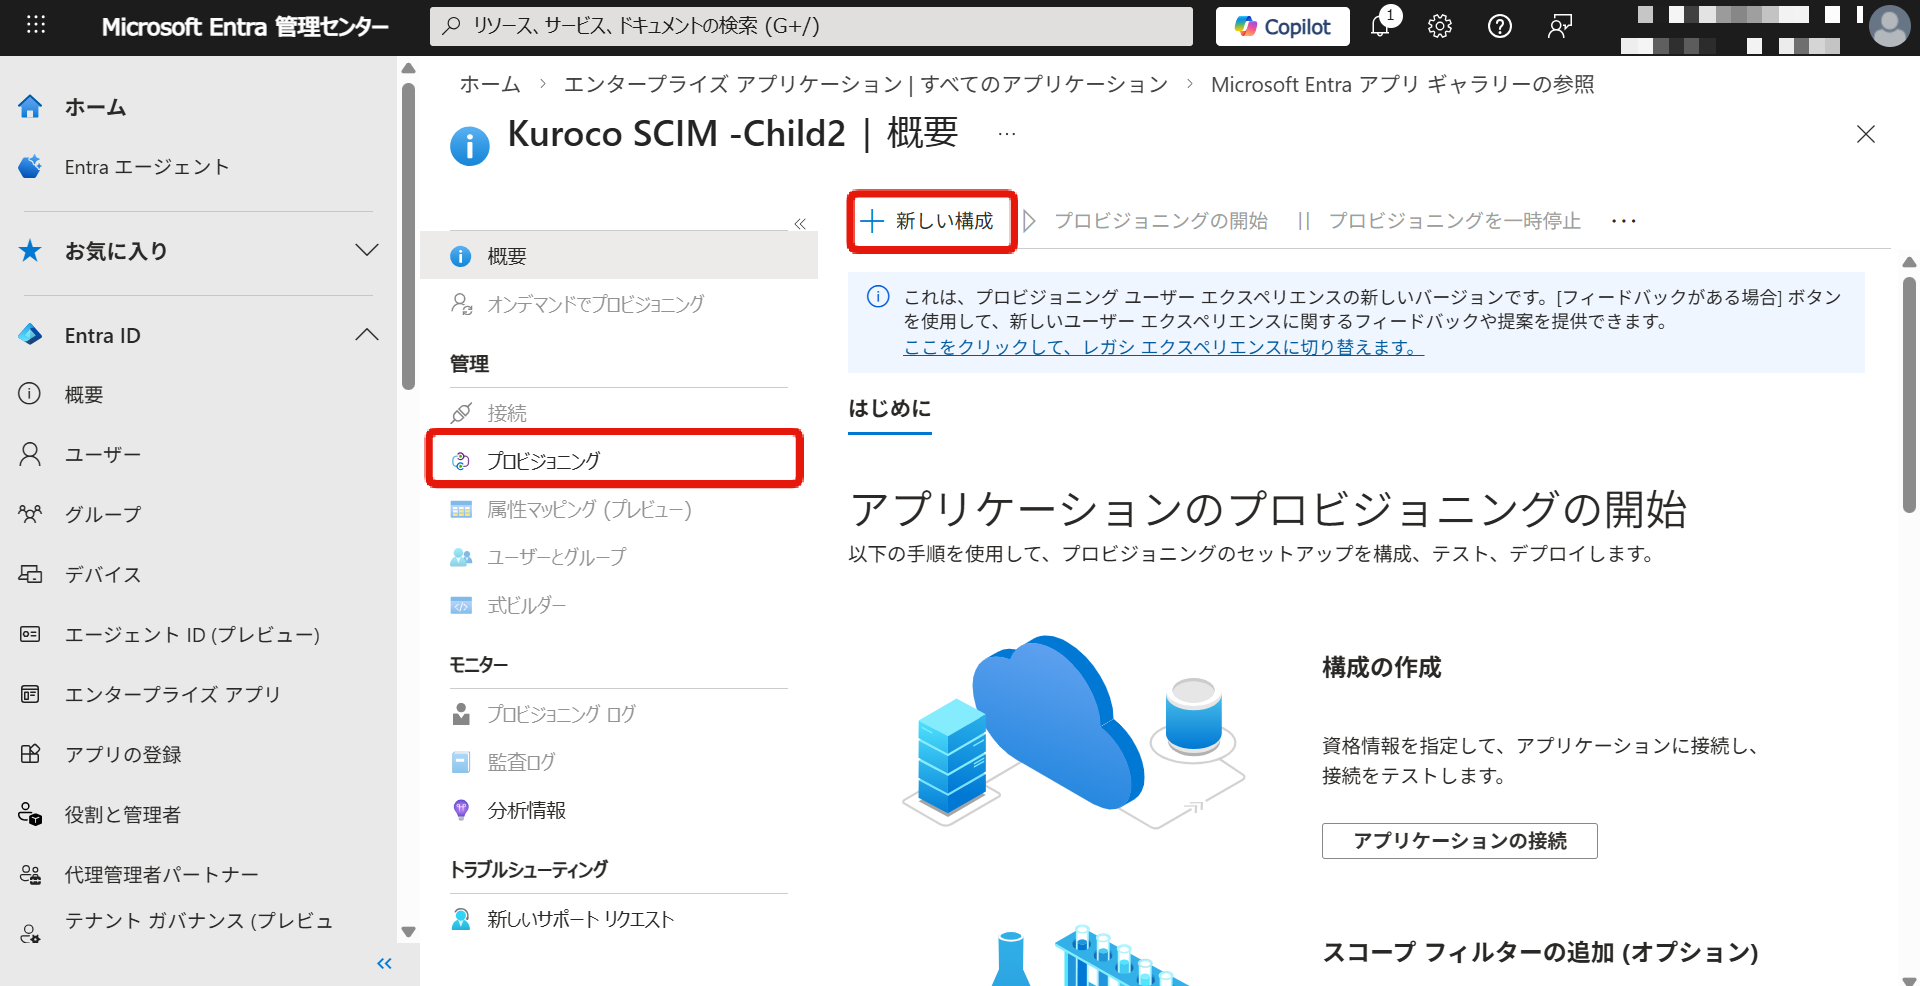Open デバイス from the sidebar

pos(103,574)
